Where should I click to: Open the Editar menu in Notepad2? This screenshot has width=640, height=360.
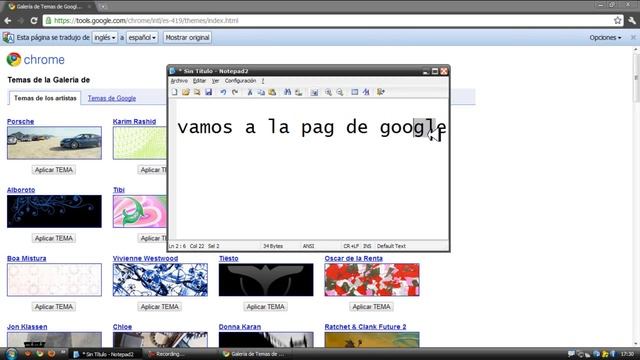tap(199, 81)
